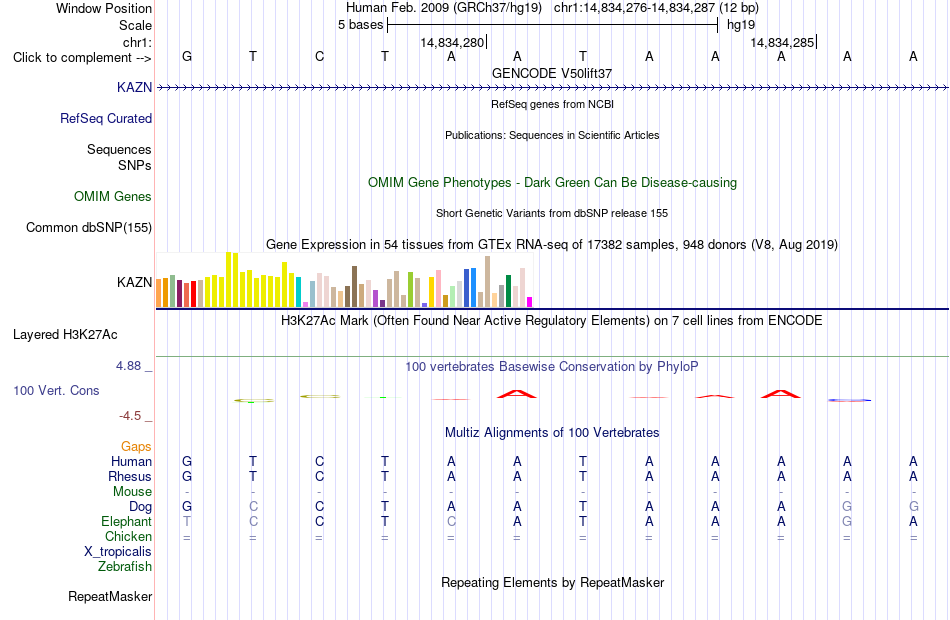Click the 'Click to complement -->' label
The width and height of the screenshot is (950, 620).
(x=82, y=58)
